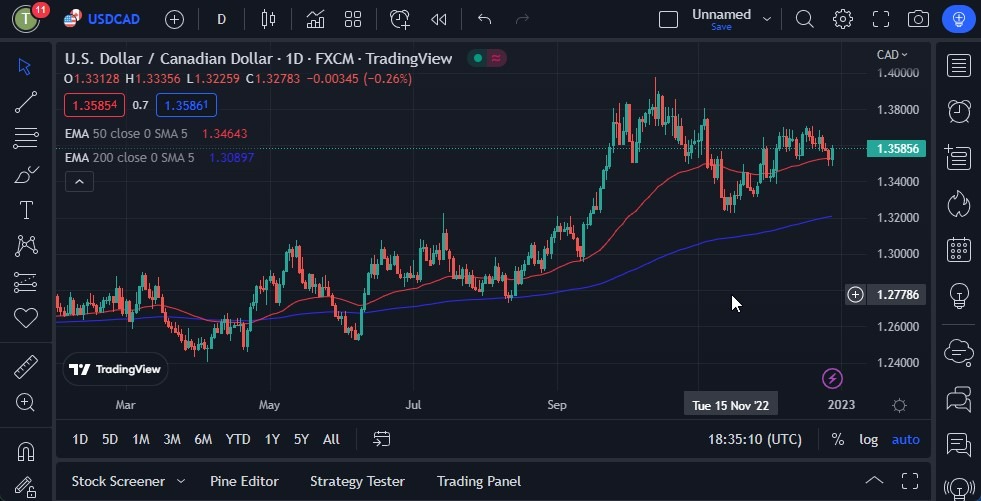This screenshot has width=981, height=501.
Task: Expand the Unnamed layout dropdown arrow
Action: [x=767, y=19]
